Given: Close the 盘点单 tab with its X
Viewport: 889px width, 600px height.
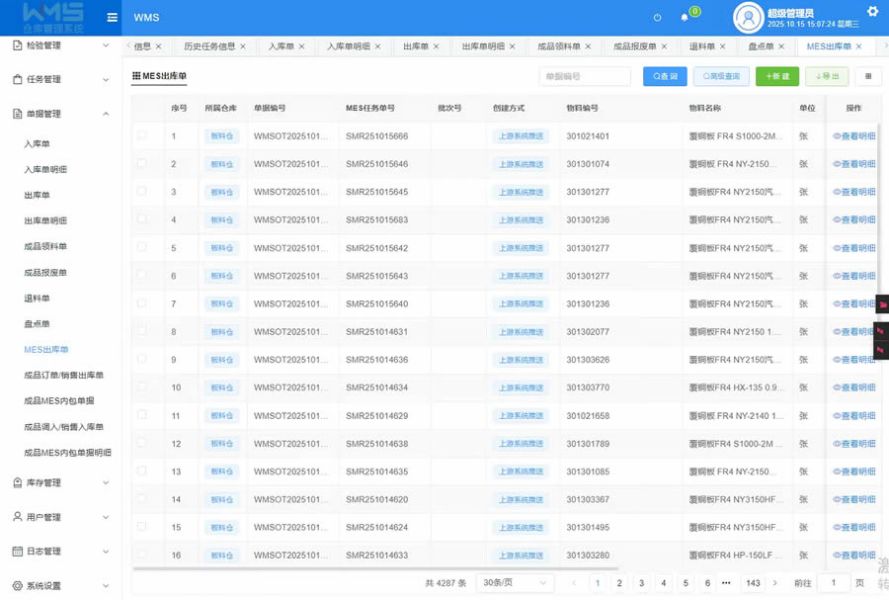Looking at the screenshot, I should coord(781,47).
